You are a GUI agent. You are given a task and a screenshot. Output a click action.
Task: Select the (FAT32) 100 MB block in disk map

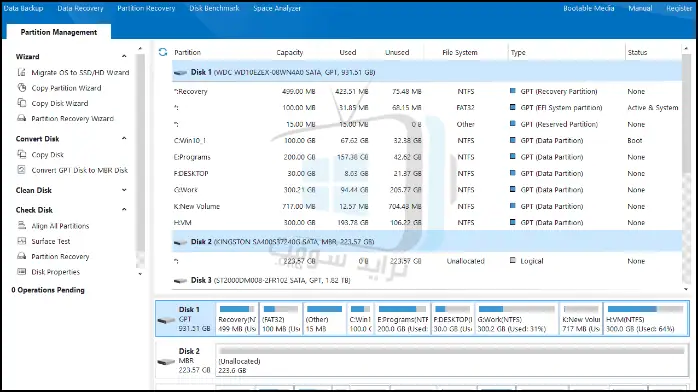pos(280,319)
